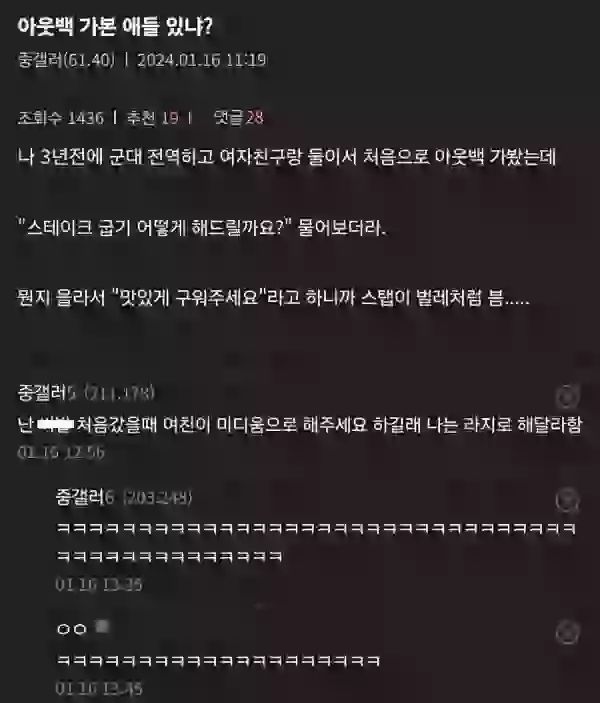This screenshot has height=703, width=600.
Task: Open commenter 중갤러5 (211.178) profile
Action: [x=86, y=393]
